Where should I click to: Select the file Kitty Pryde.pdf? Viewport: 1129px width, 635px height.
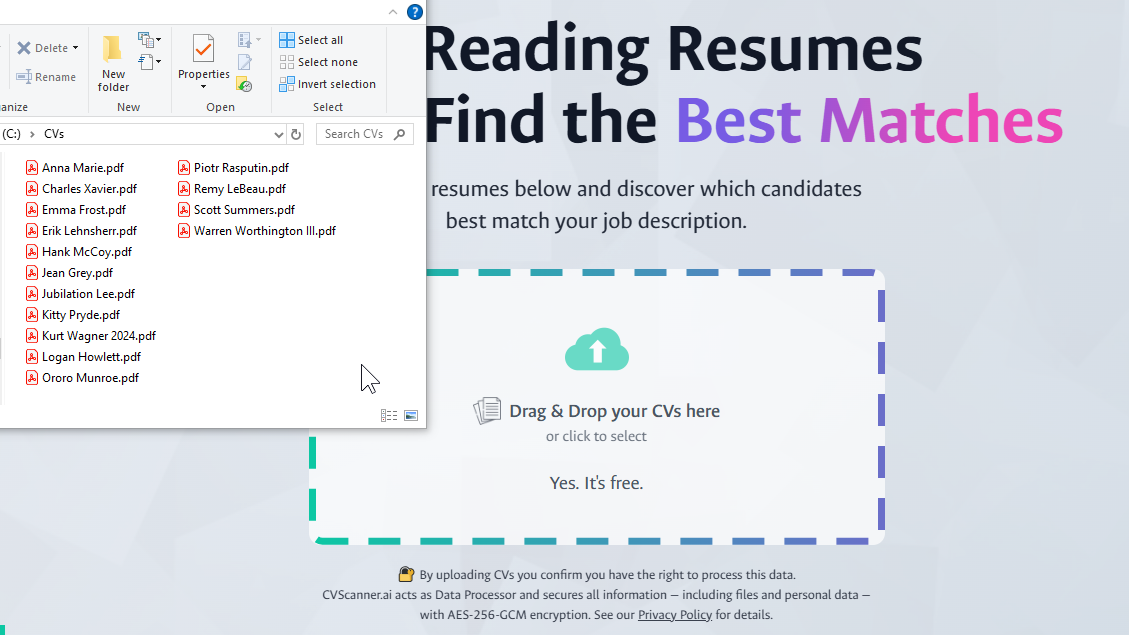[x=73, y=315]
